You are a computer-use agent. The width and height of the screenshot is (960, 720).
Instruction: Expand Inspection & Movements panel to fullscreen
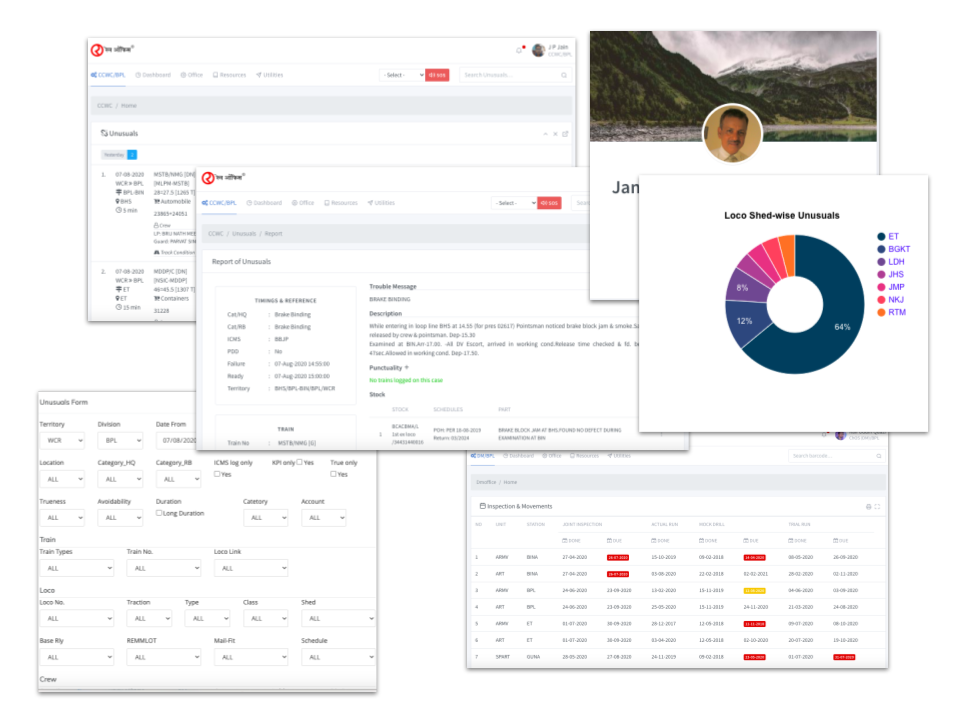[x=877, y=506]
